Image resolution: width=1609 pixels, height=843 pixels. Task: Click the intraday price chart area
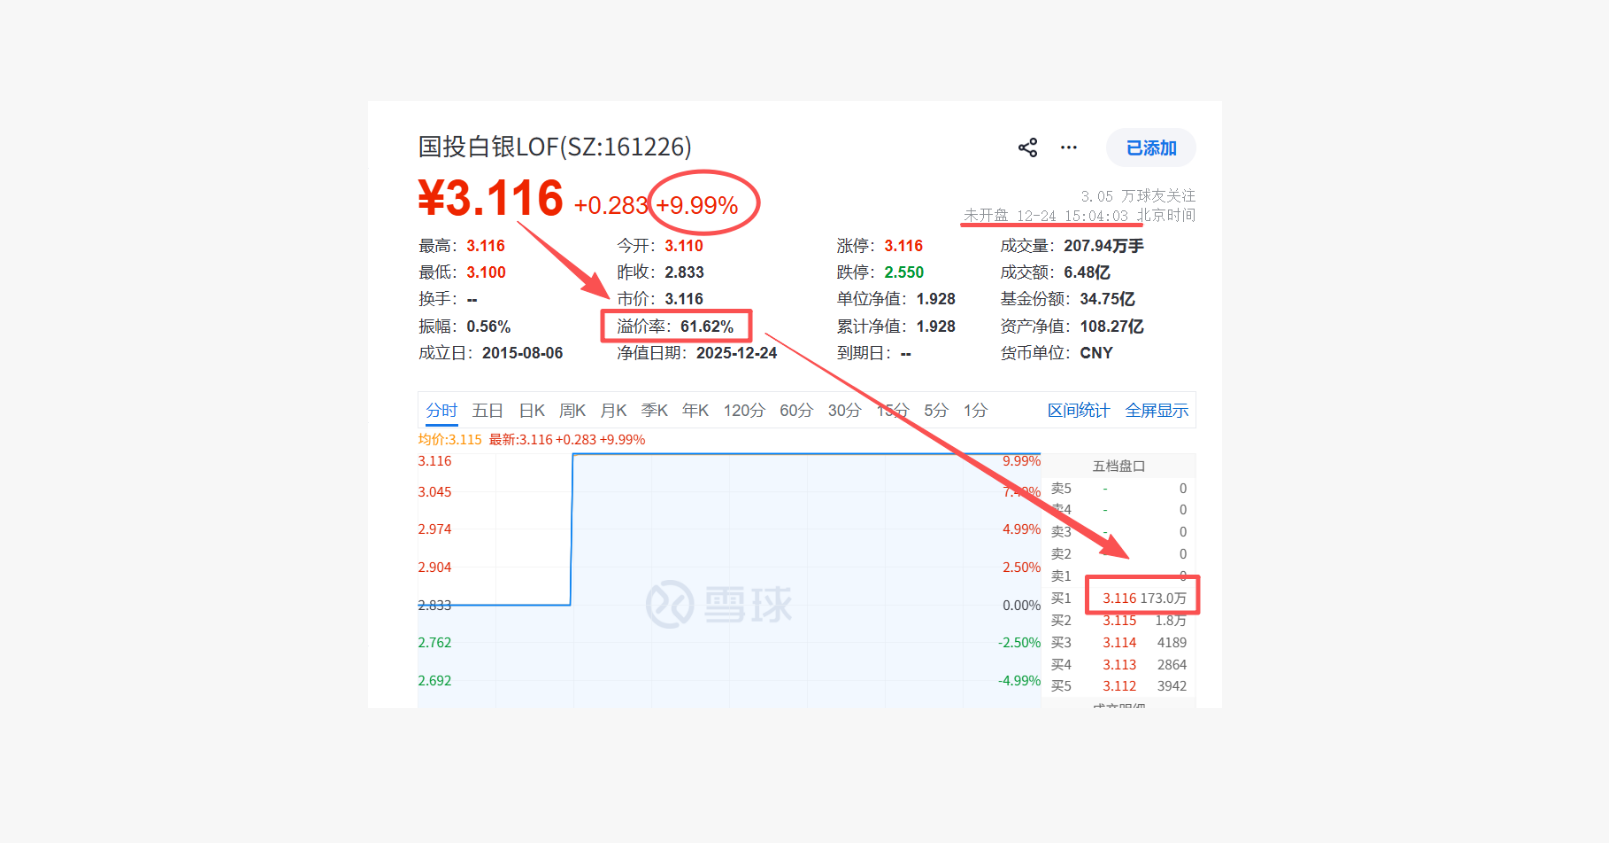(729, 580)
